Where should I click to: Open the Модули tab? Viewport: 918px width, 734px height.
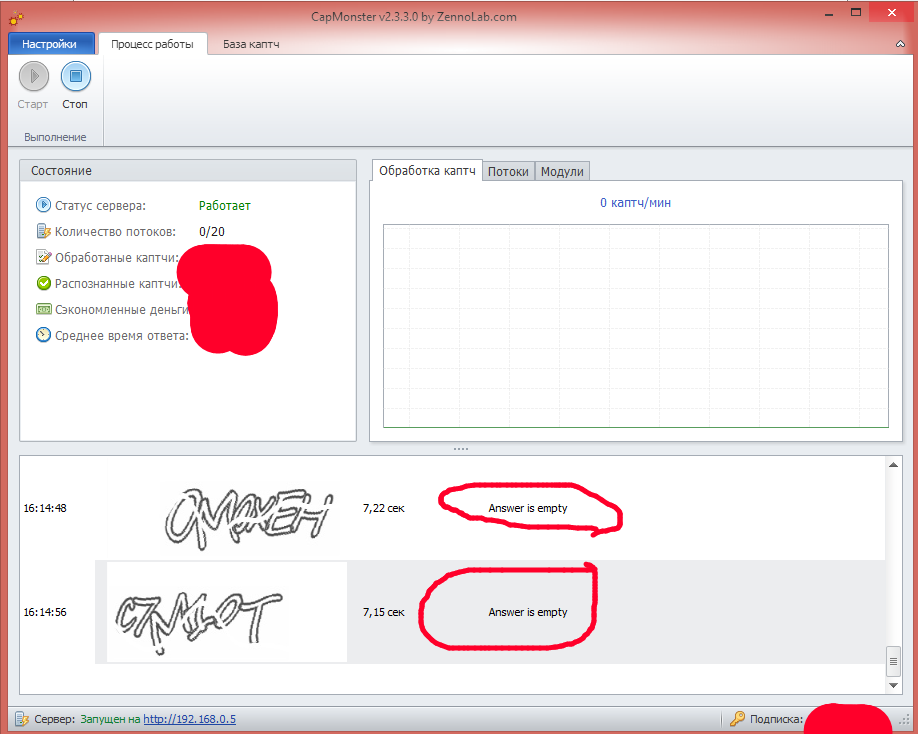(x=562, y=172)
